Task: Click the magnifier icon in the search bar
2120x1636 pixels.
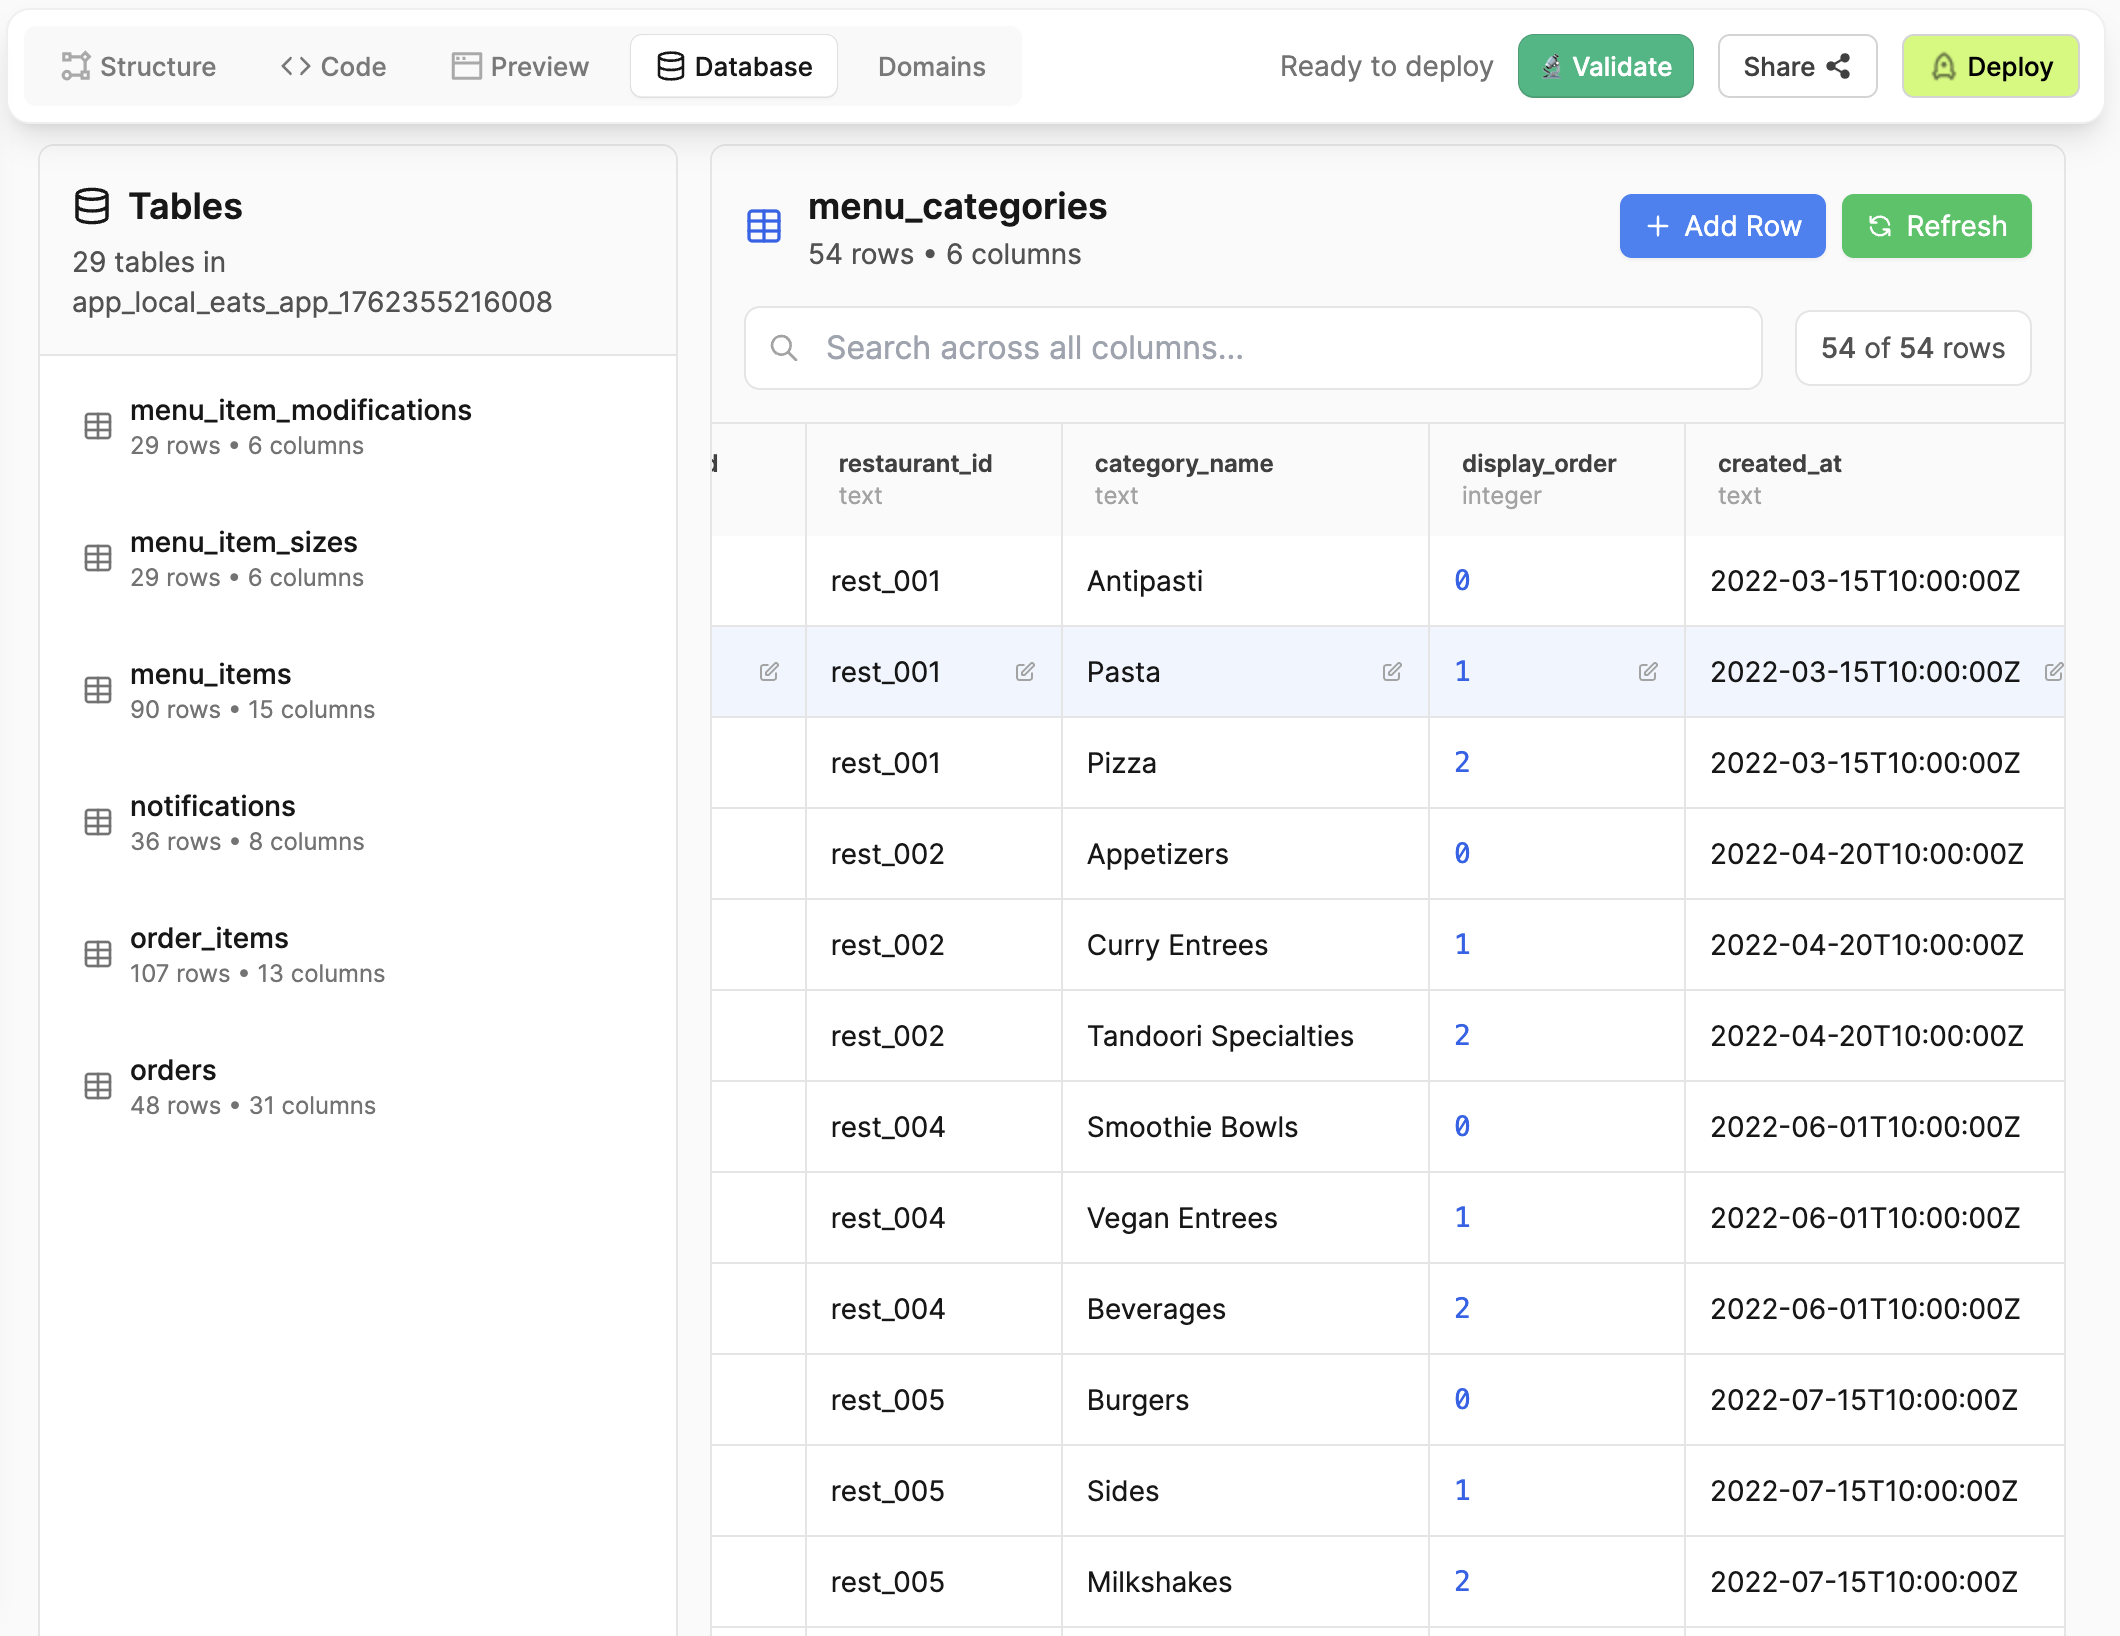Action: point(785,348)
